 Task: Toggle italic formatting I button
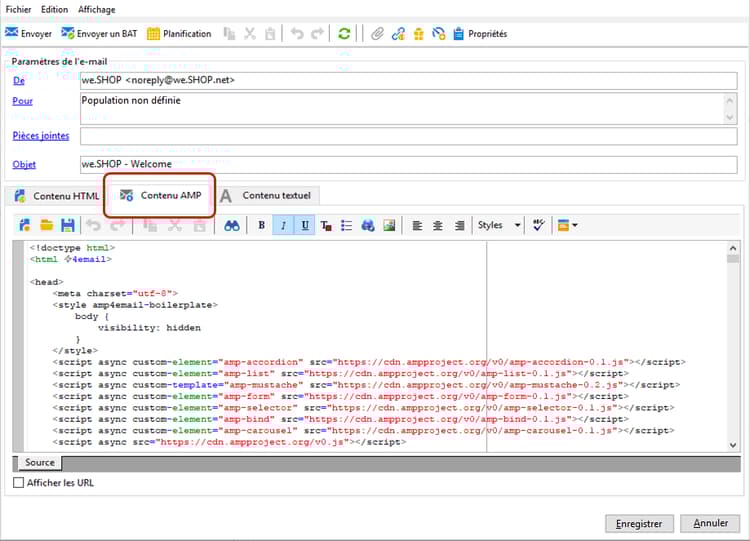pyautogui.click(x=283, y=225)
